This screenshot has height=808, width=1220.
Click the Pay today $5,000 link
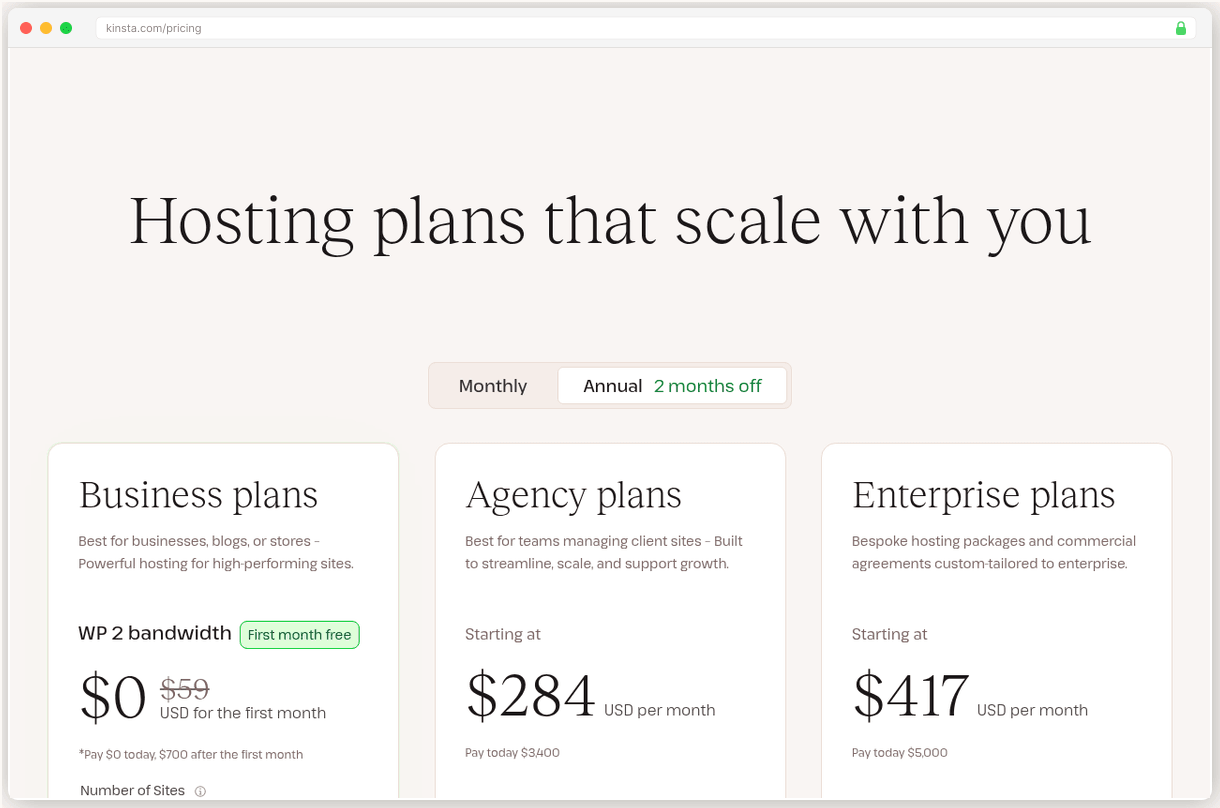[899, 752]
